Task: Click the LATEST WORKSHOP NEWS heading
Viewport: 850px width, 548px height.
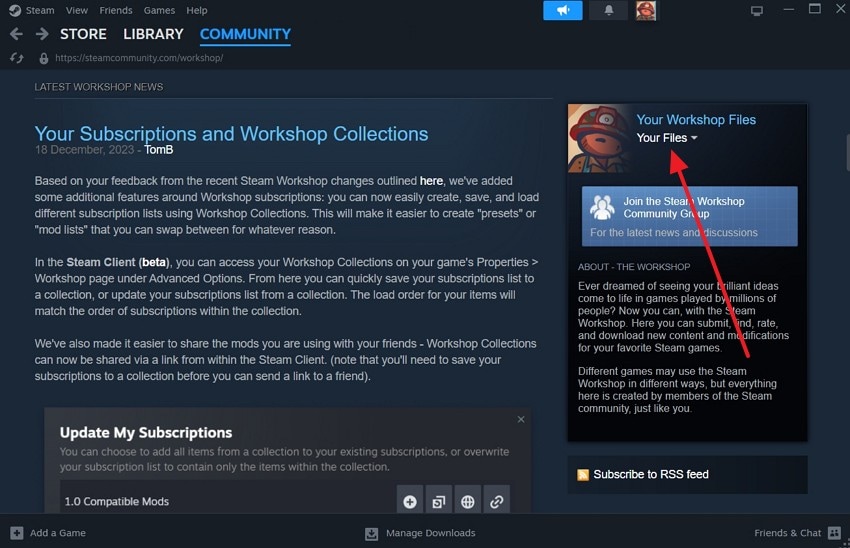Action: coord(99,87)
